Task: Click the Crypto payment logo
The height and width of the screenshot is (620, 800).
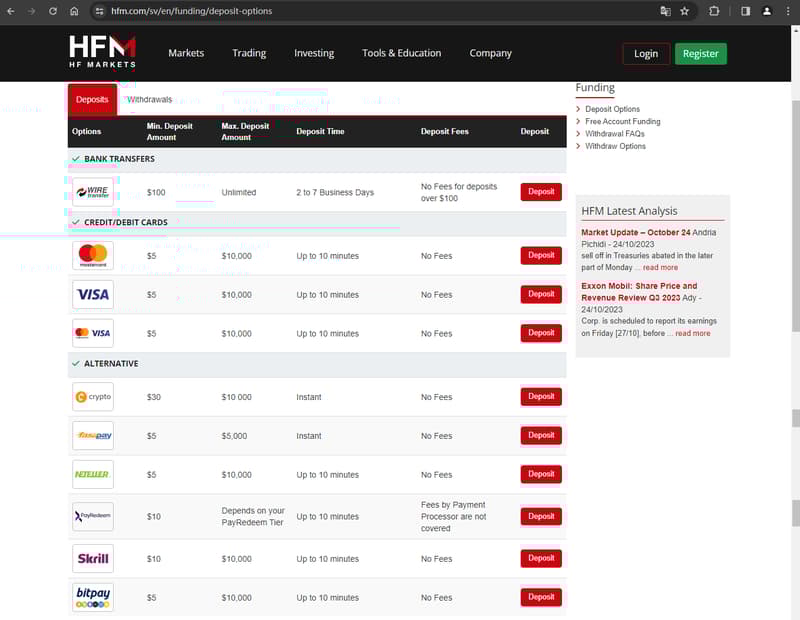Action: coord(93,397)
